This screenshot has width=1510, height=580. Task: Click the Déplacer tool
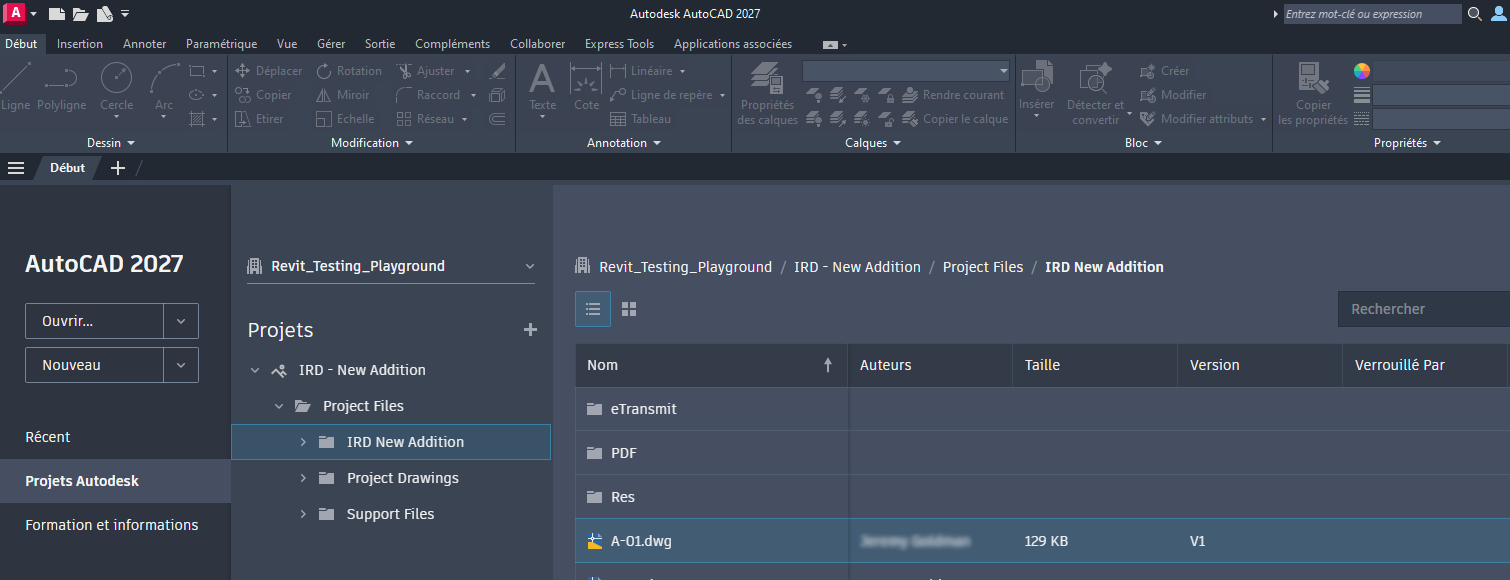click(x=268, y=71)
